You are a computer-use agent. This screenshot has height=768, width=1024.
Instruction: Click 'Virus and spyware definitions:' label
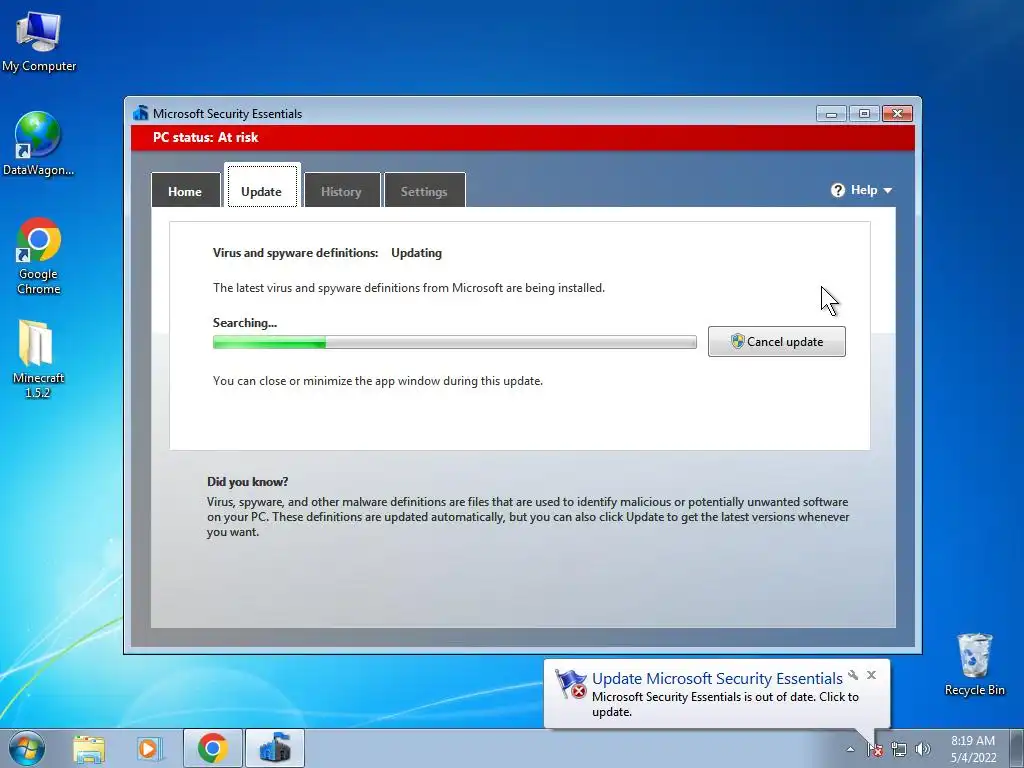click(x=295, y=253)
